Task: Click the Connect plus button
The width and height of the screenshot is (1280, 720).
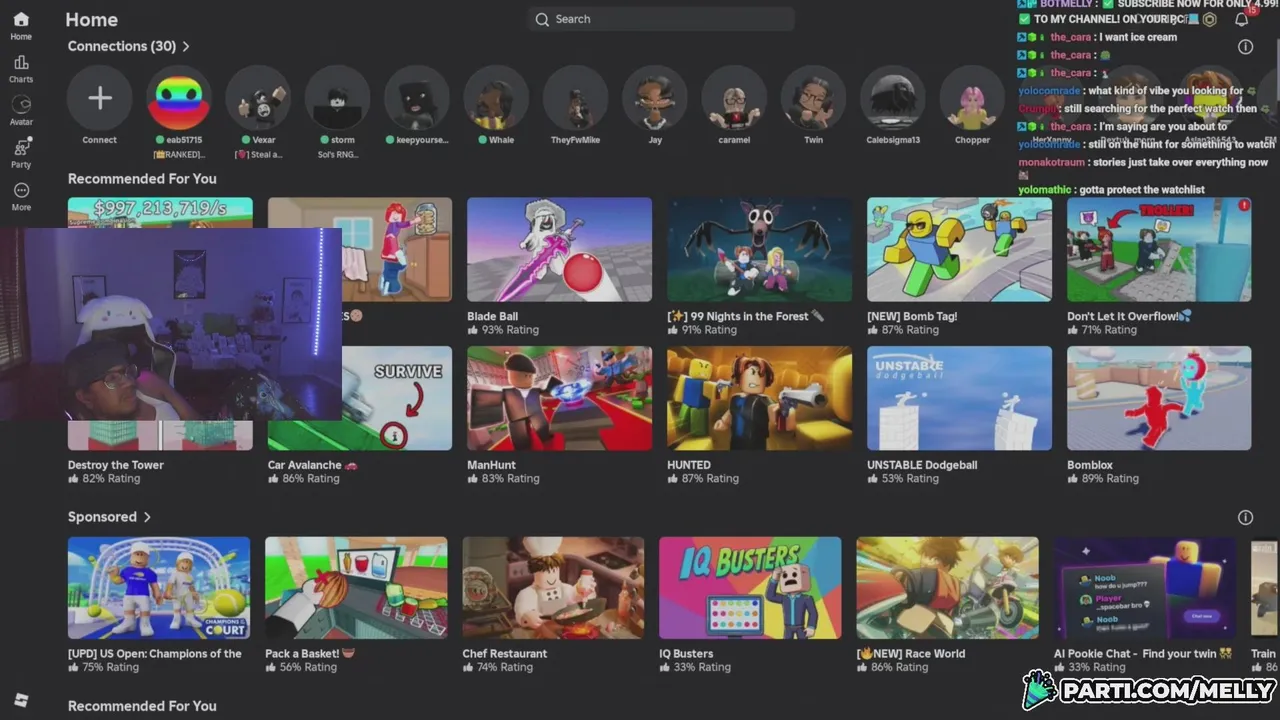Action: click(99, 98)
